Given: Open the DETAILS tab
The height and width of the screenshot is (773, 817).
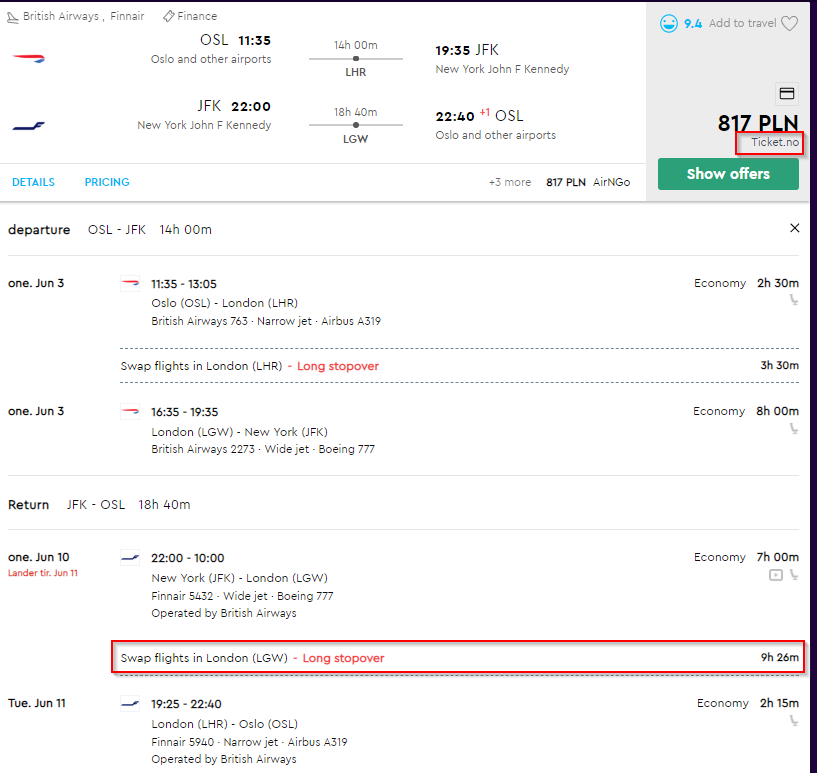Looking at the screenshot, I should (x=33, y=182).
